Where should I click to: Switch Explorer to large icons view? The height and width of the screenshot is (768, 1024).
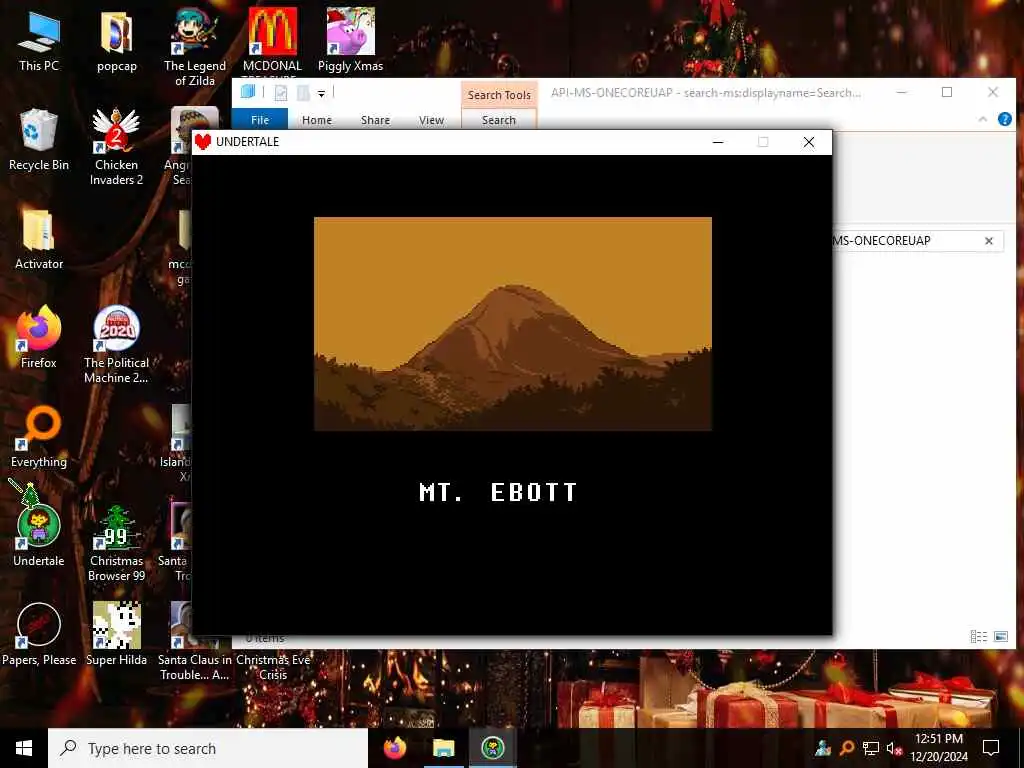click(1000, 636)
